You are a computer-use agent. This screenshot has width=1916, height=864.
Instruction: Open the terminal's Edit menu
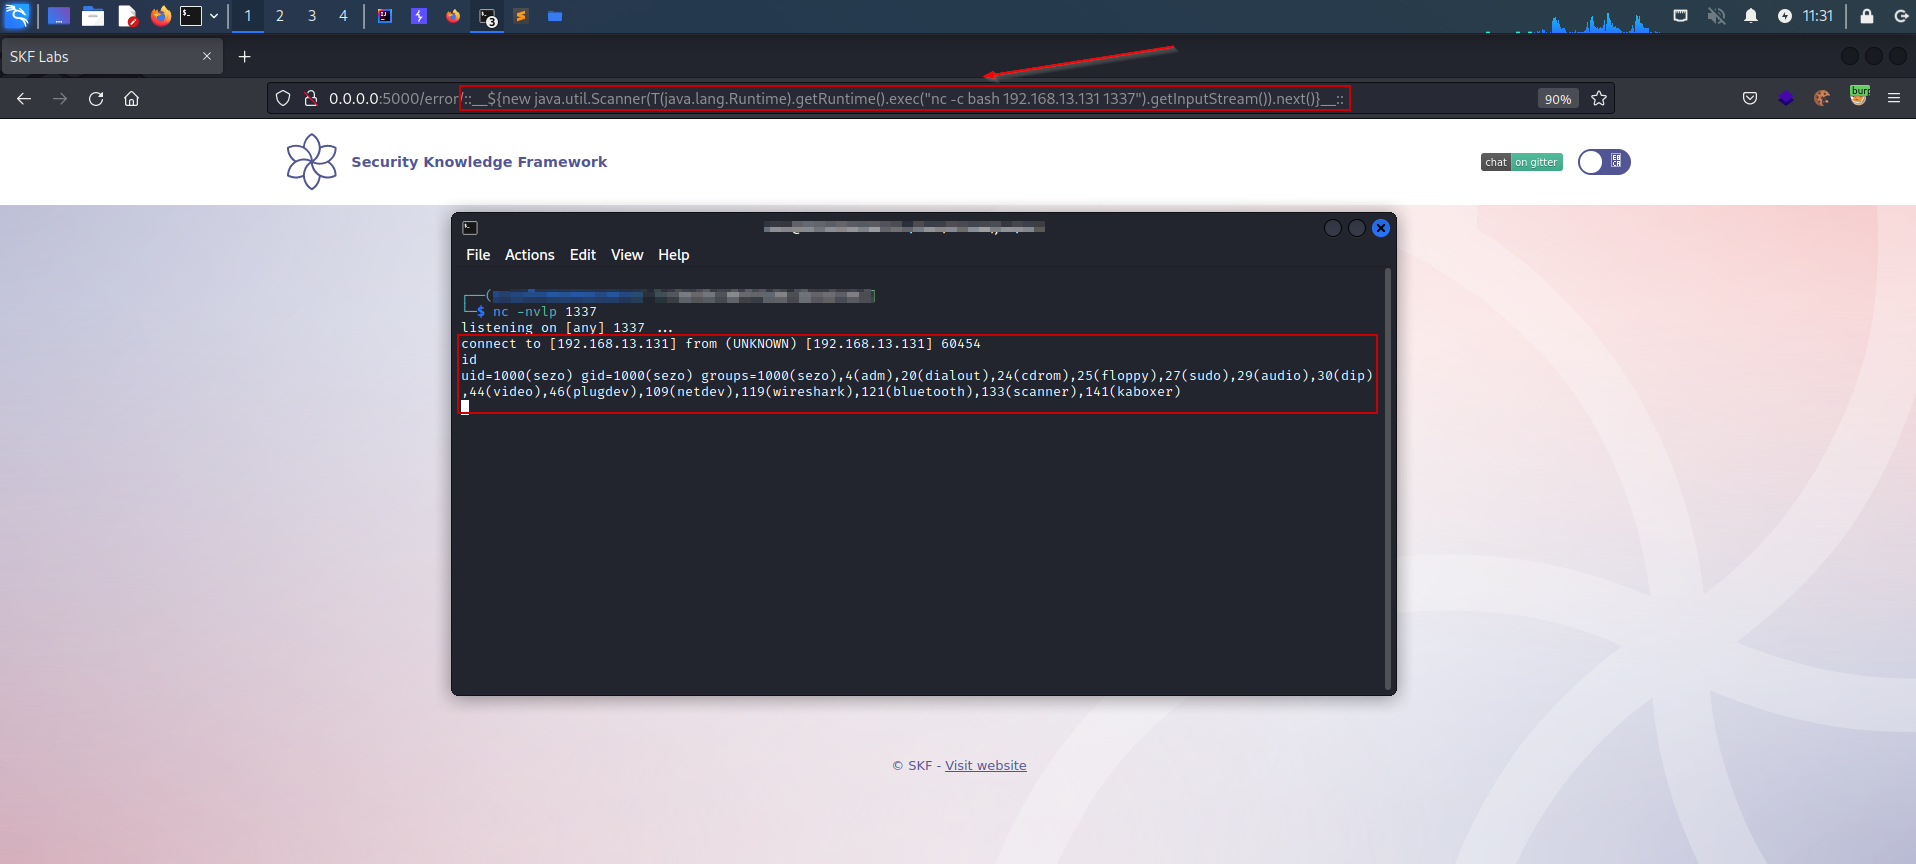click(x=583, y=255)
